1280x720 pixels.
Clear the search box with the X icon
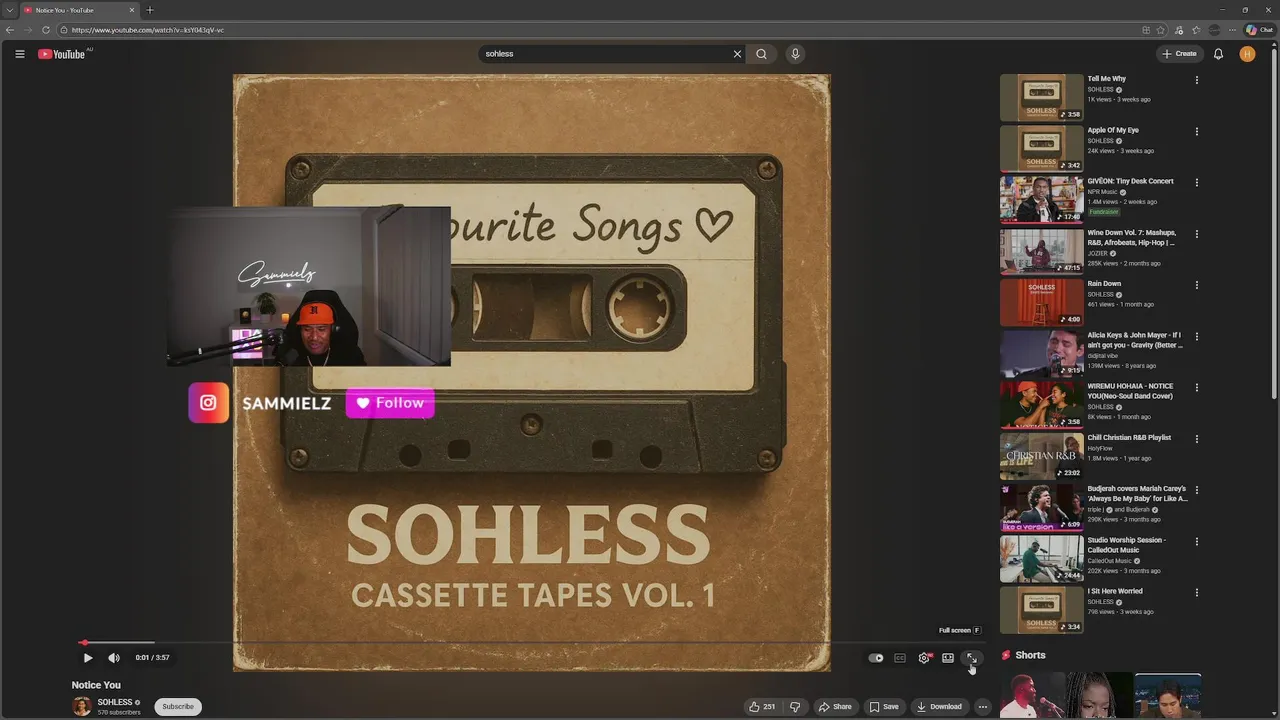pos(737,54)
